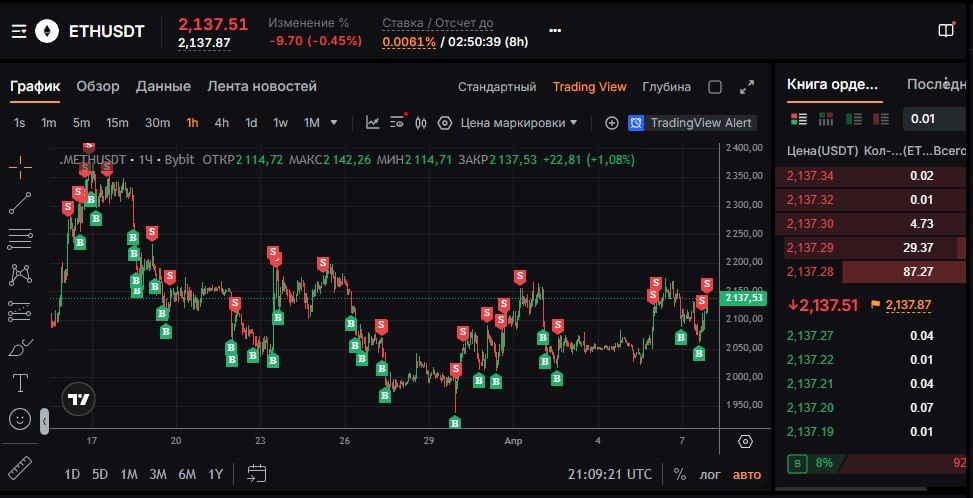Switch to the Обзор tab
The width and height of the screenshot is (973, 498).
coord(98,86)
